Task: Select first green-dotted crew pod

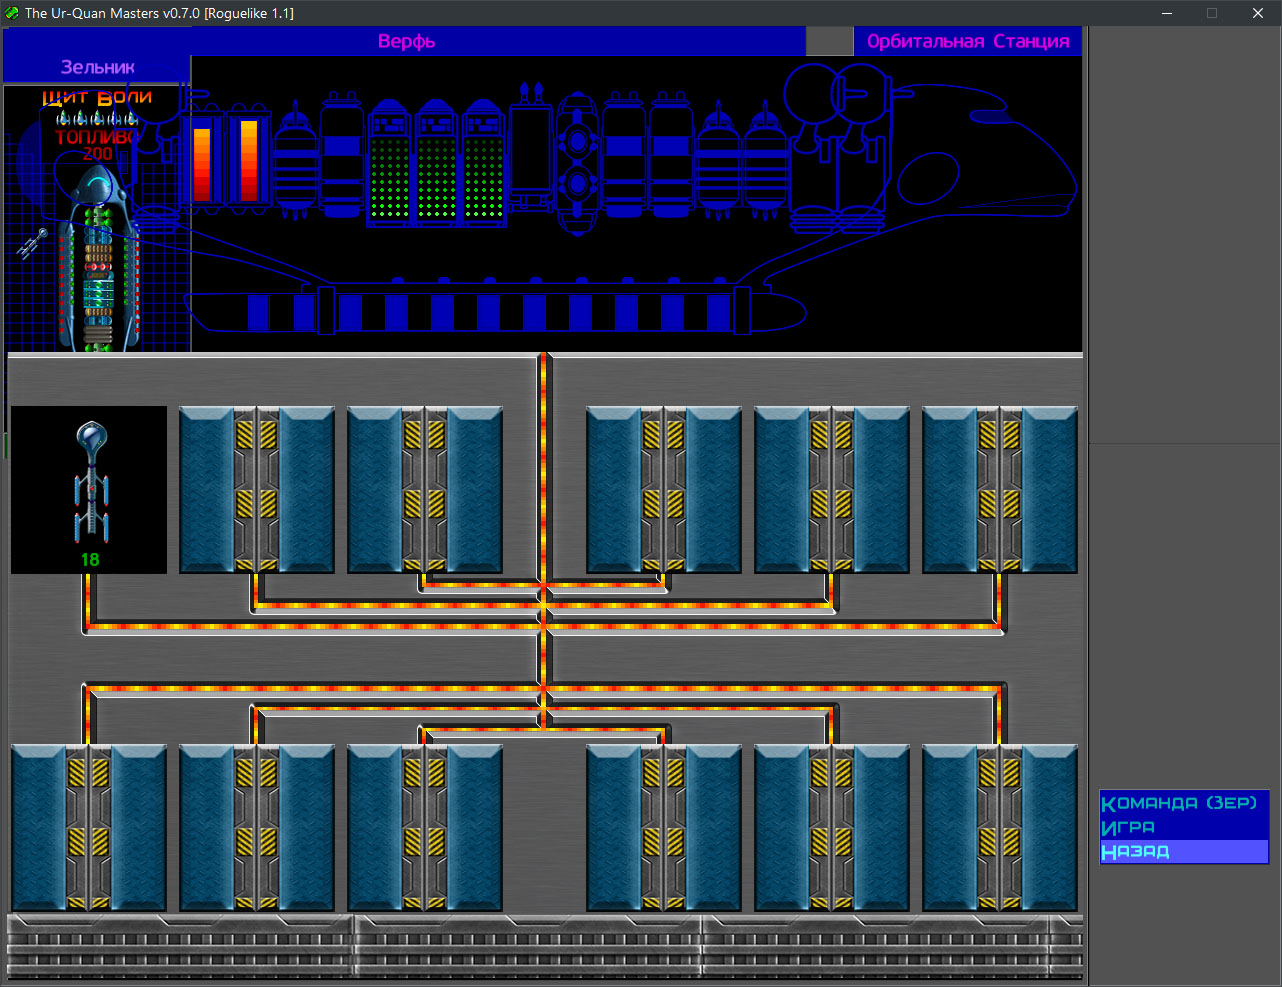Action: click(x=389, y=162)
